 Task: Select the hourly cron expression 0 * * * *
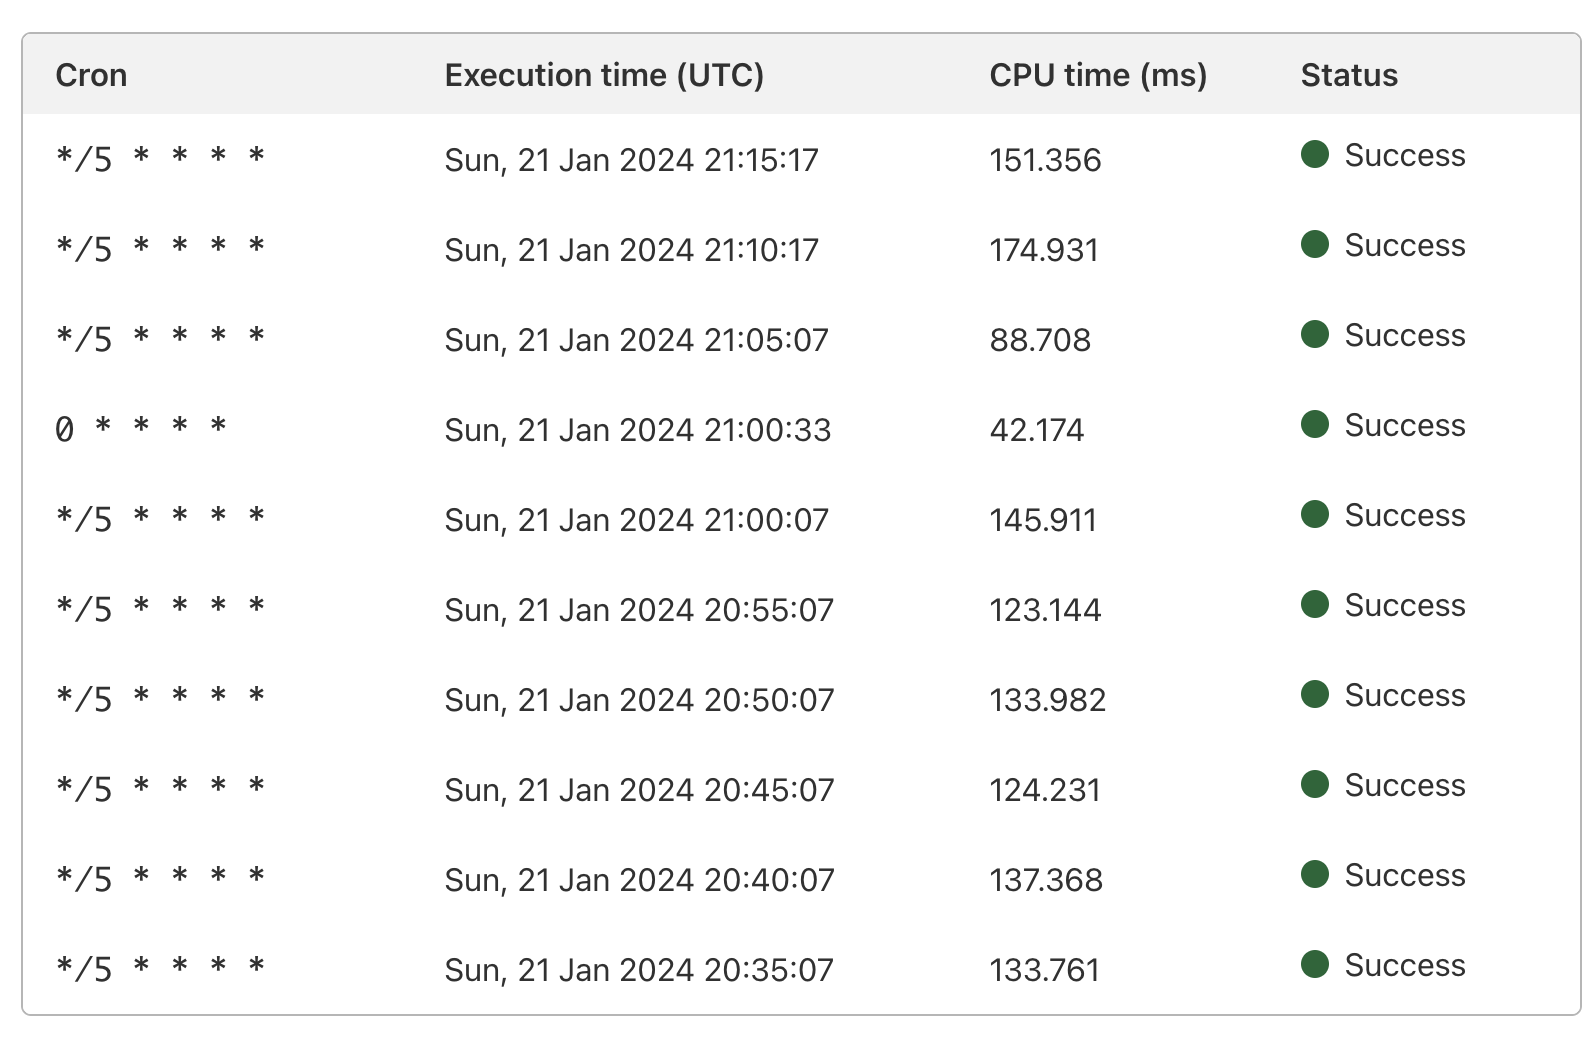tap(141, 429)
